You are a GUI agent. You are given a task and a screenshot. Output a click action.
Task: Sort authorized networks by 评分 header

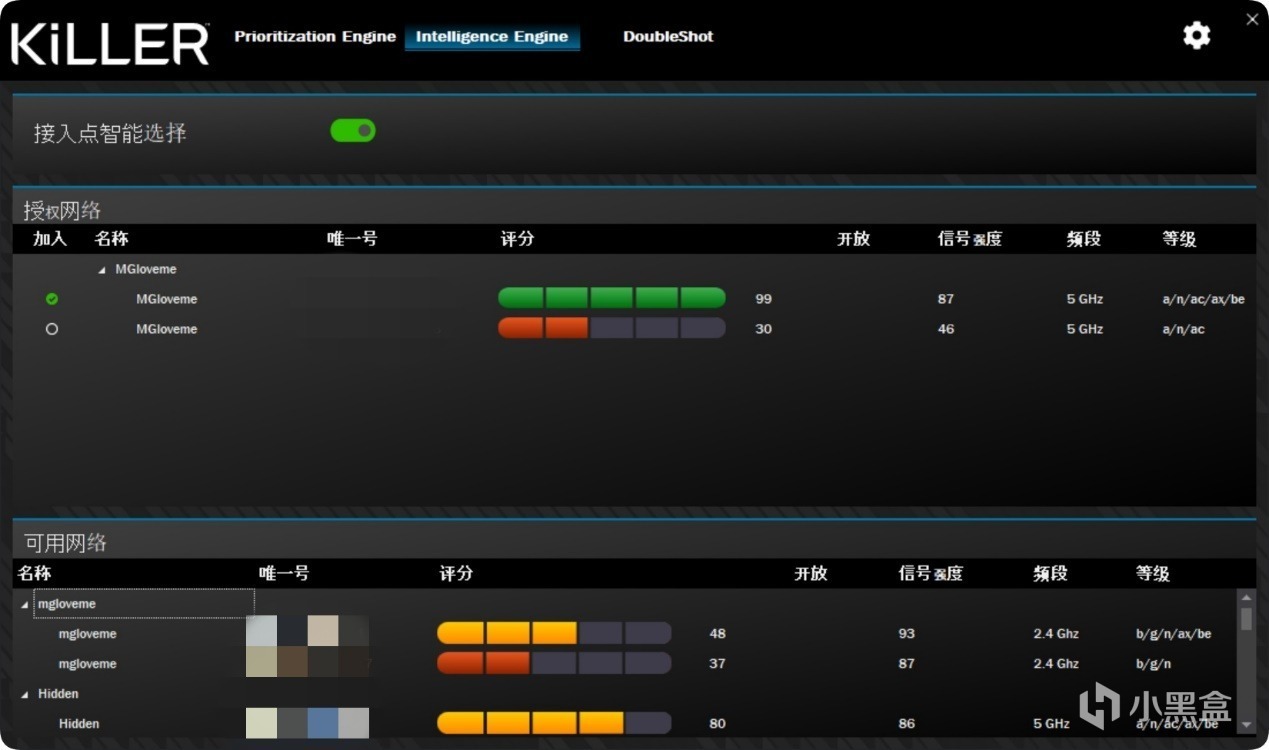(x=517, y=239)
